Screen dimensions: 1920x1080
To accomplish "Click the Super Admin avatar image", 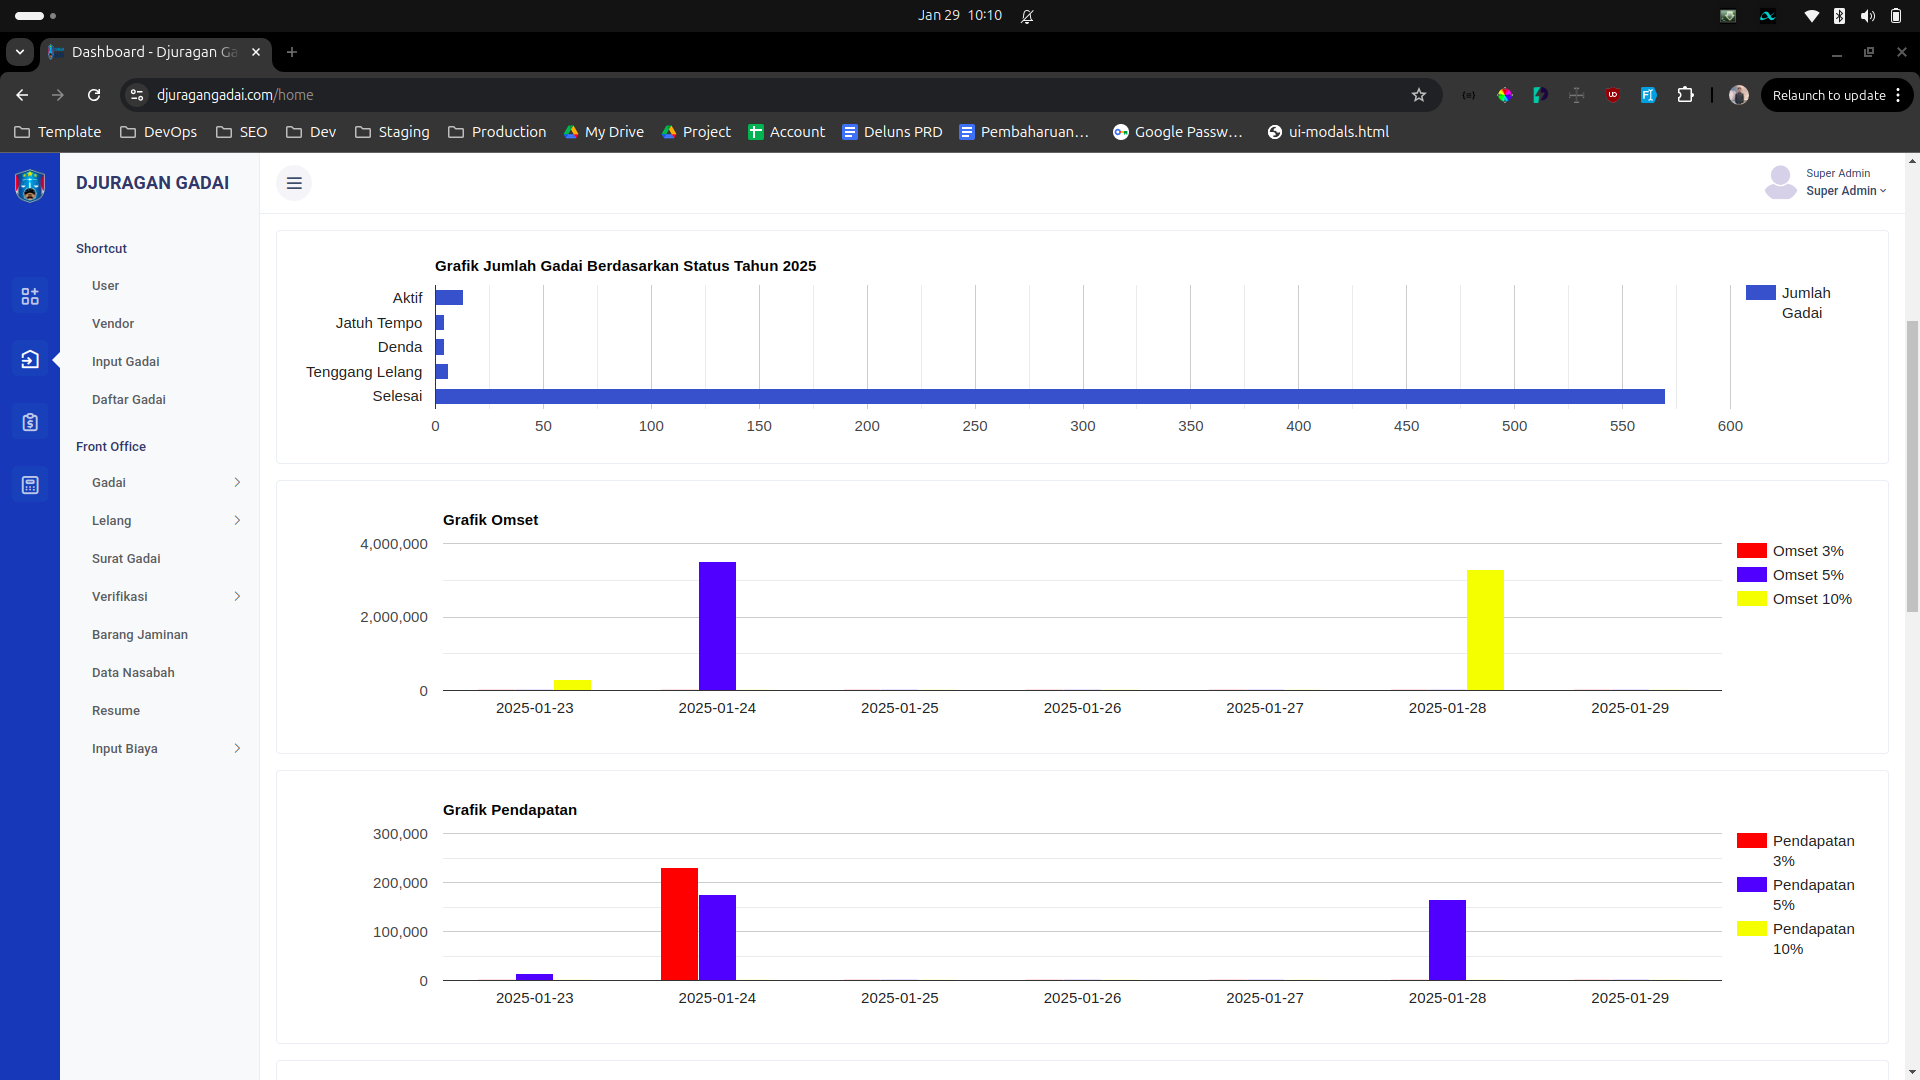I will (x=1780, y=182).
